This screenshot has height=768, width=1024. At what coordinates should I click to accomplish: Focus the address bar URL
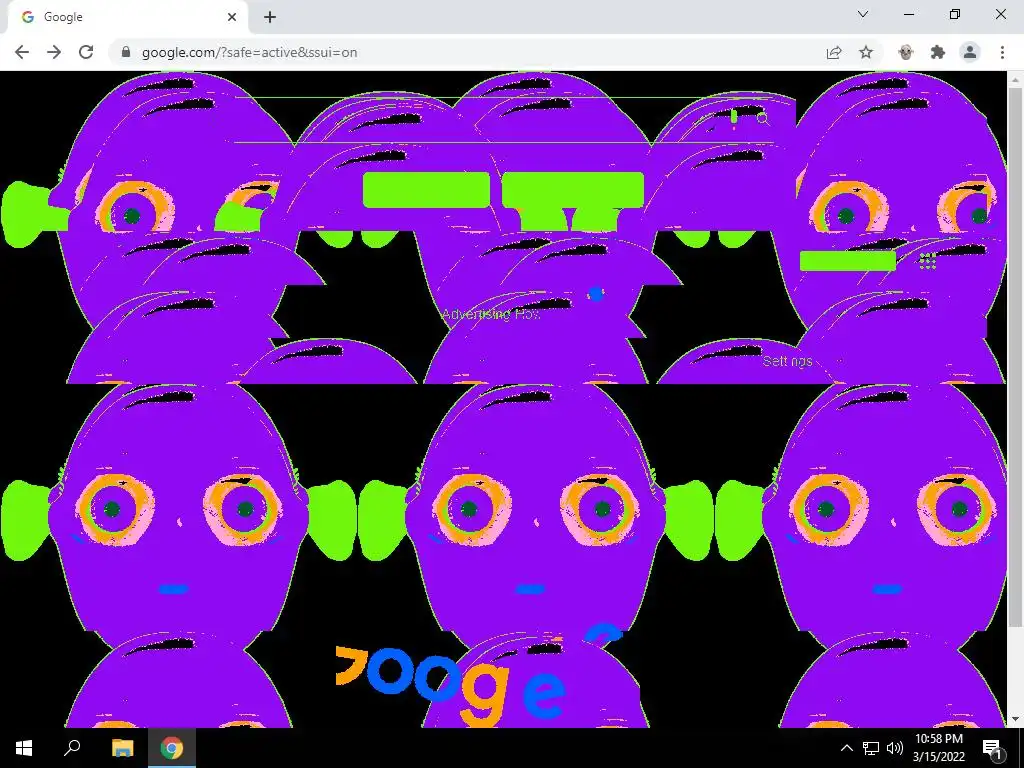[x=249, y=52]
